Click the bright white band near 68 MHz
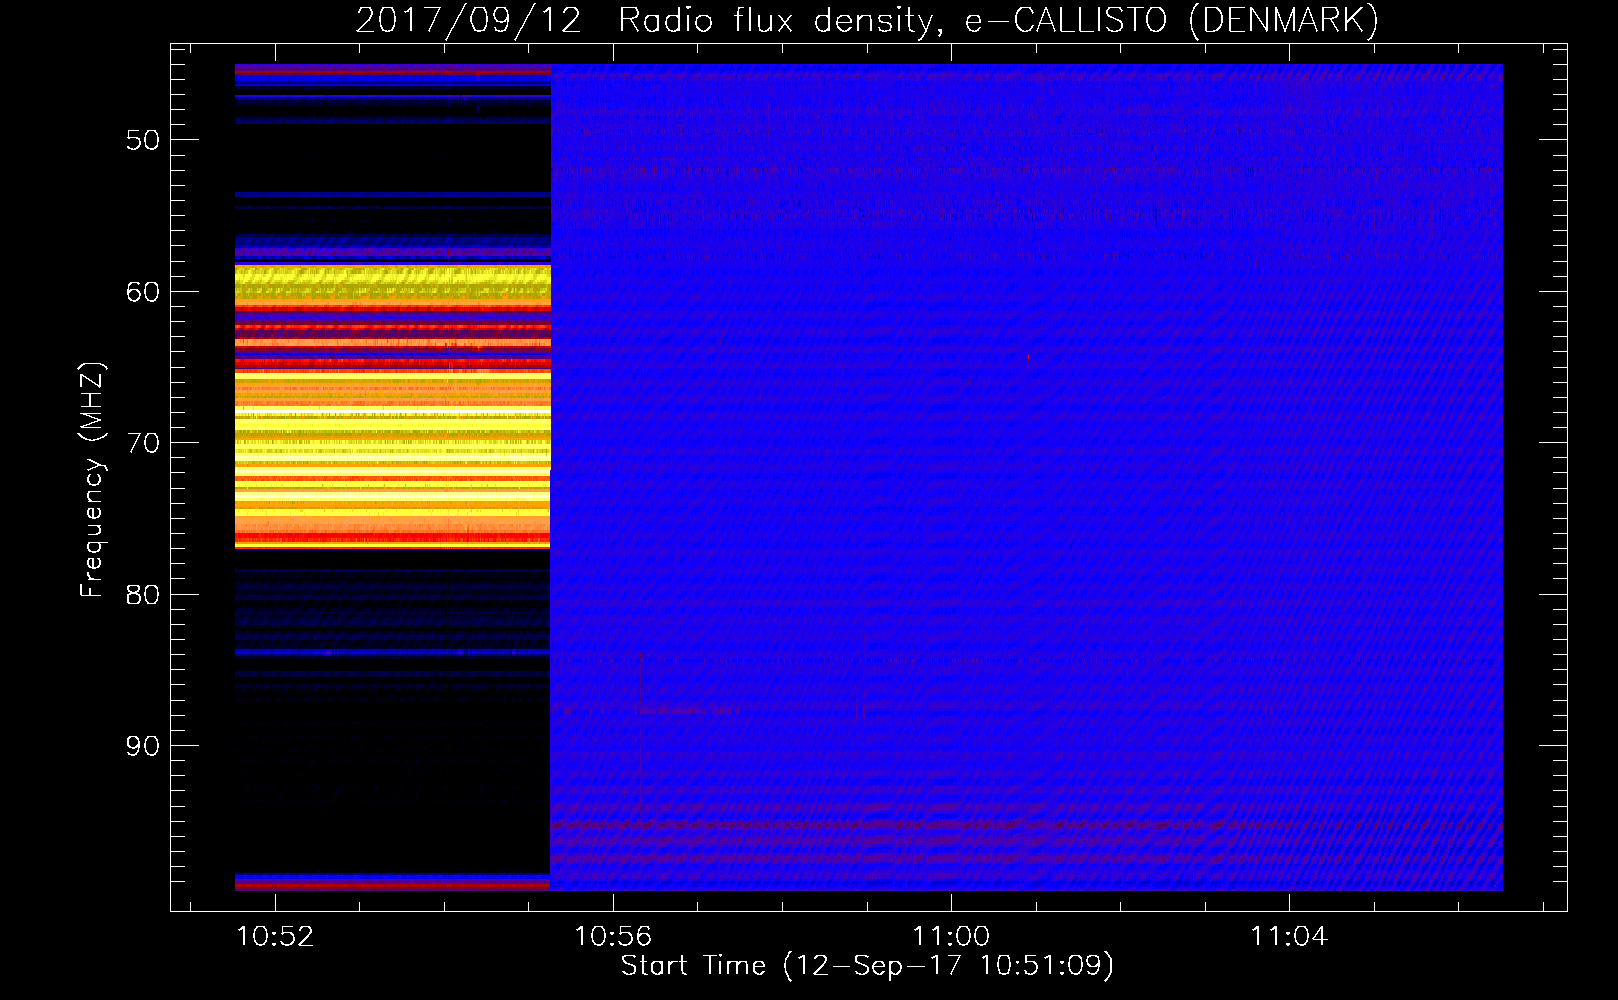 392,412
